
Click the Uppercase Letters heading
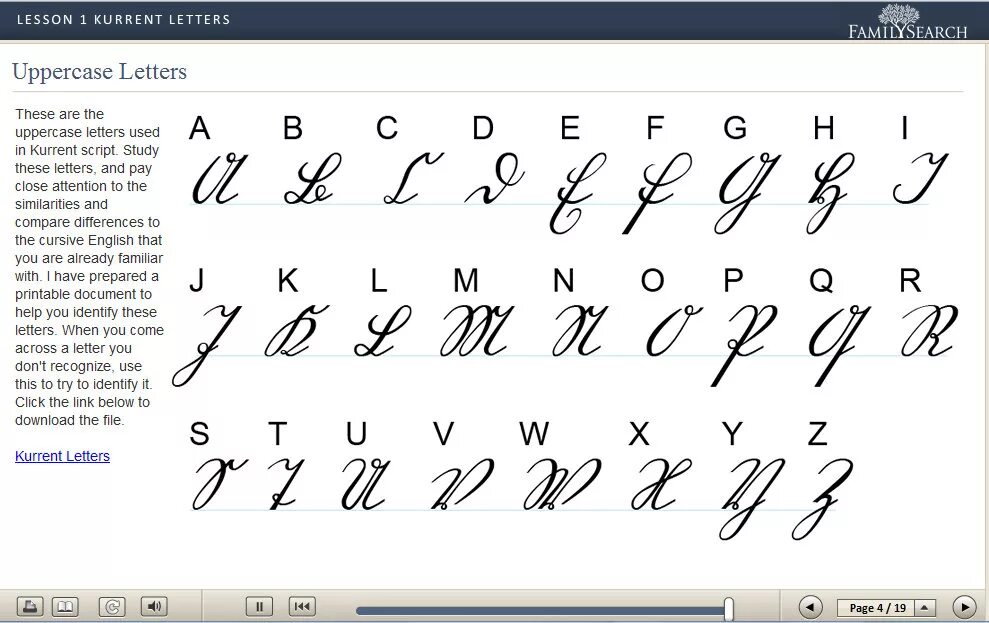point(100,71)
